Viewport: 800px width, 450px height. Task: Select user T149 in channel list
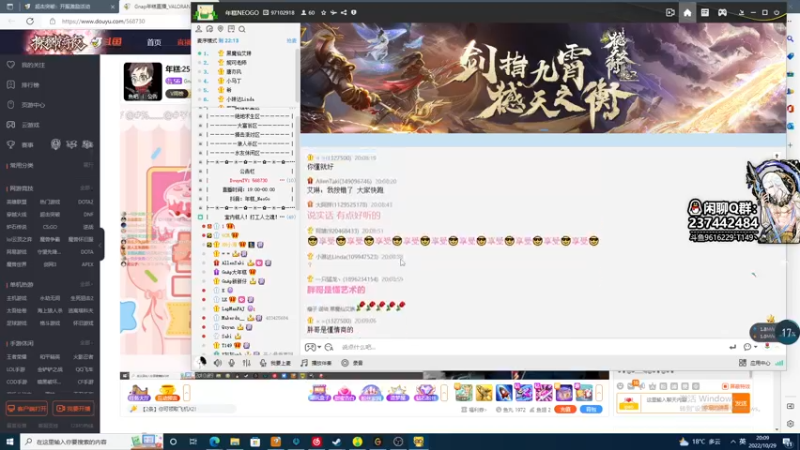[x=227, y=345]
